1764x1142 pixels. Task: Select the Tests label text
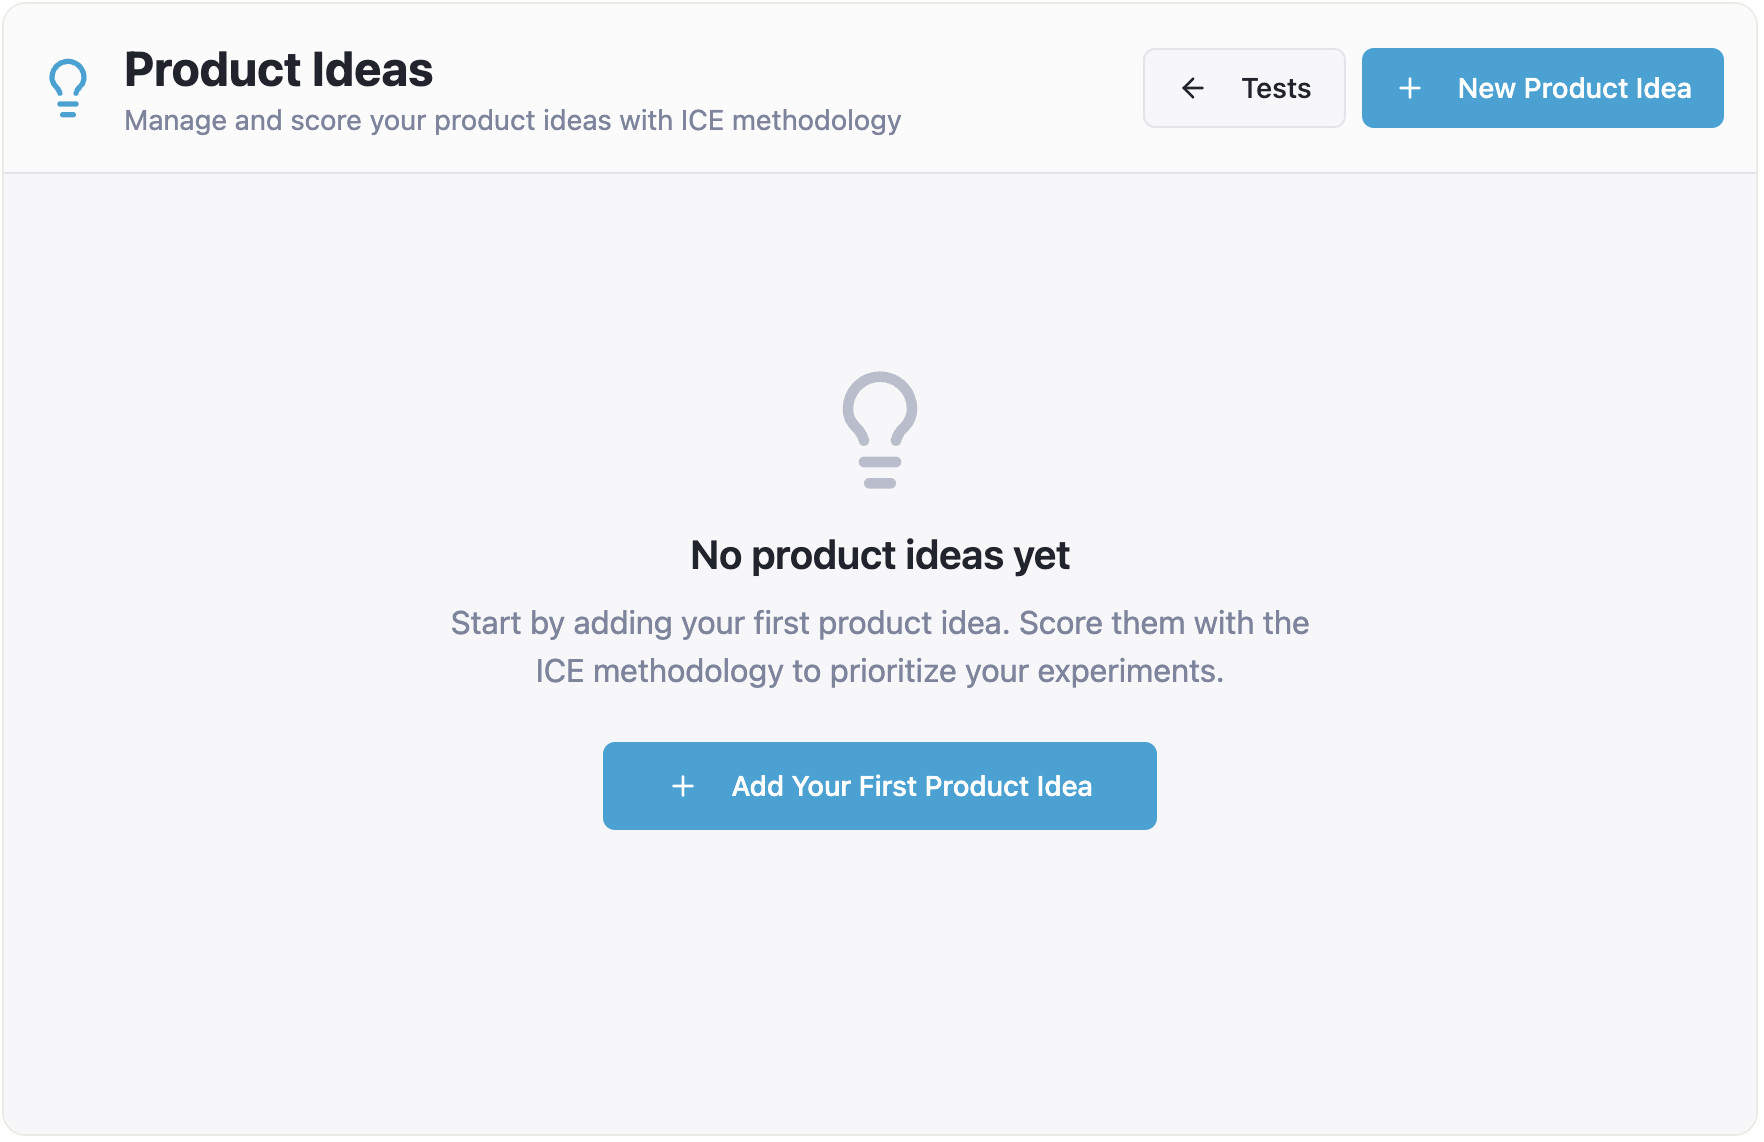coord(1276,88)
